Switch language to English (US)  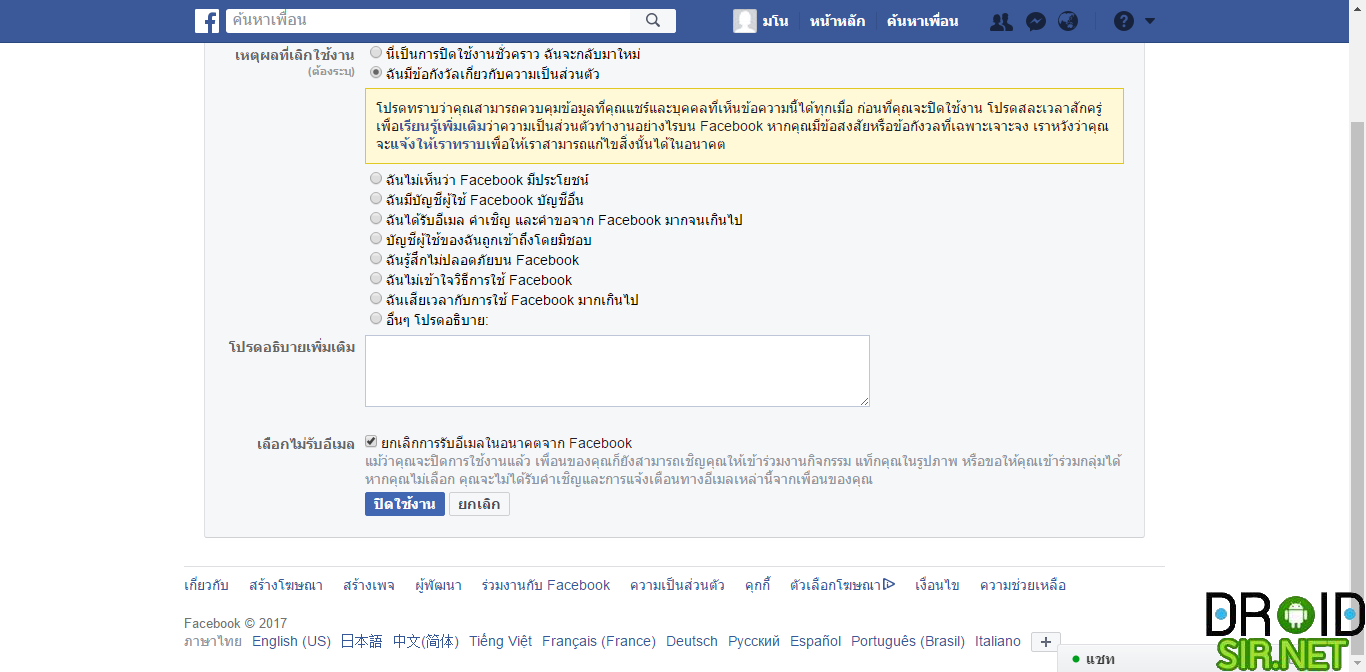[x=291, y=641]
